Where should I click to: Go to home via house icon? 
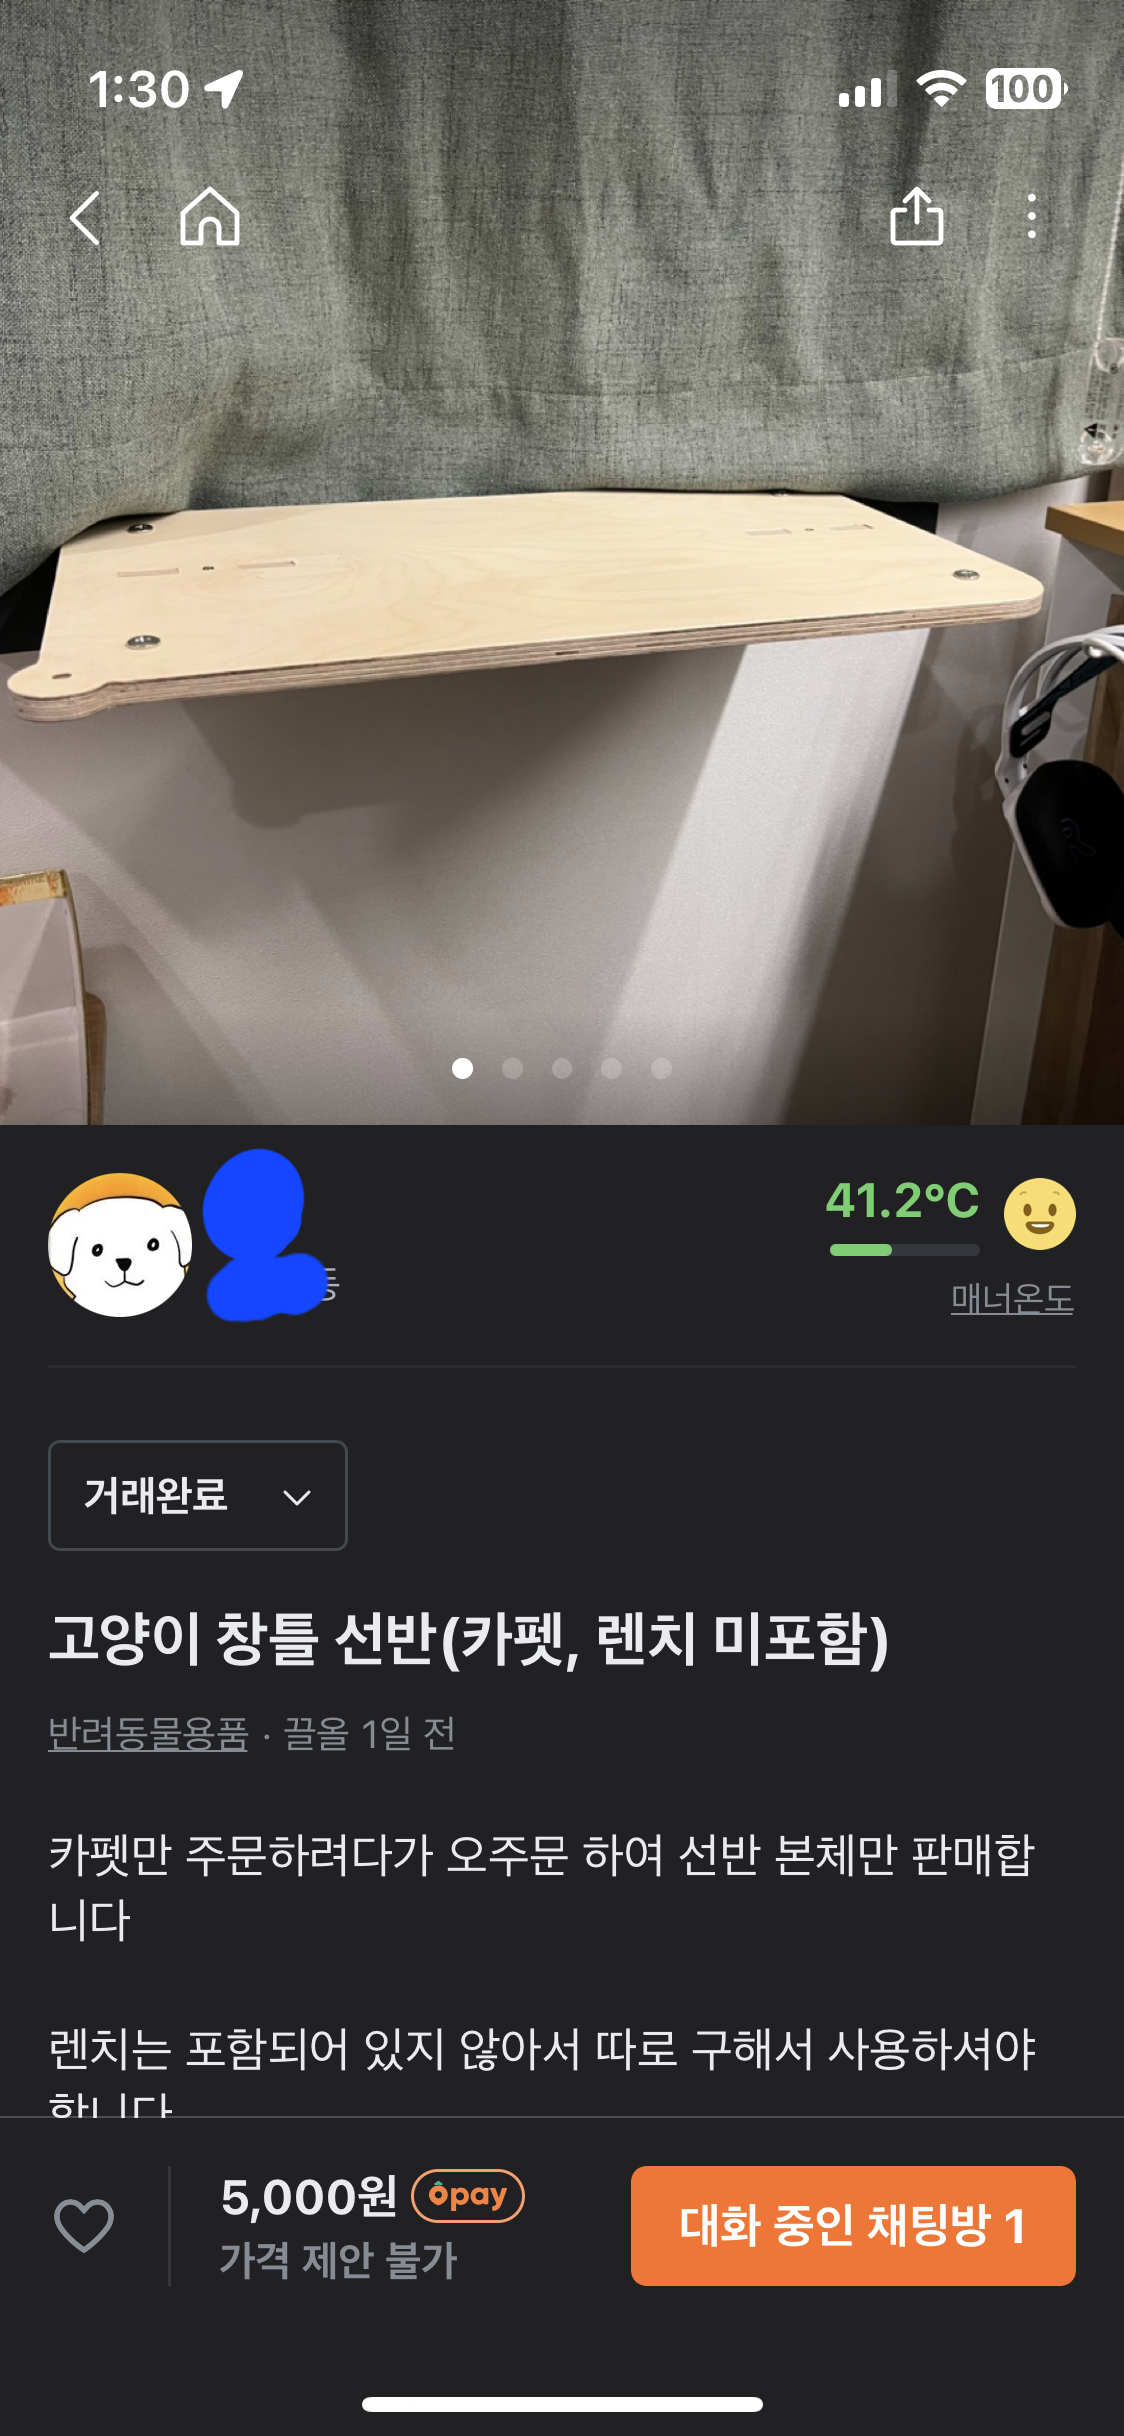(x=210, y=217)
